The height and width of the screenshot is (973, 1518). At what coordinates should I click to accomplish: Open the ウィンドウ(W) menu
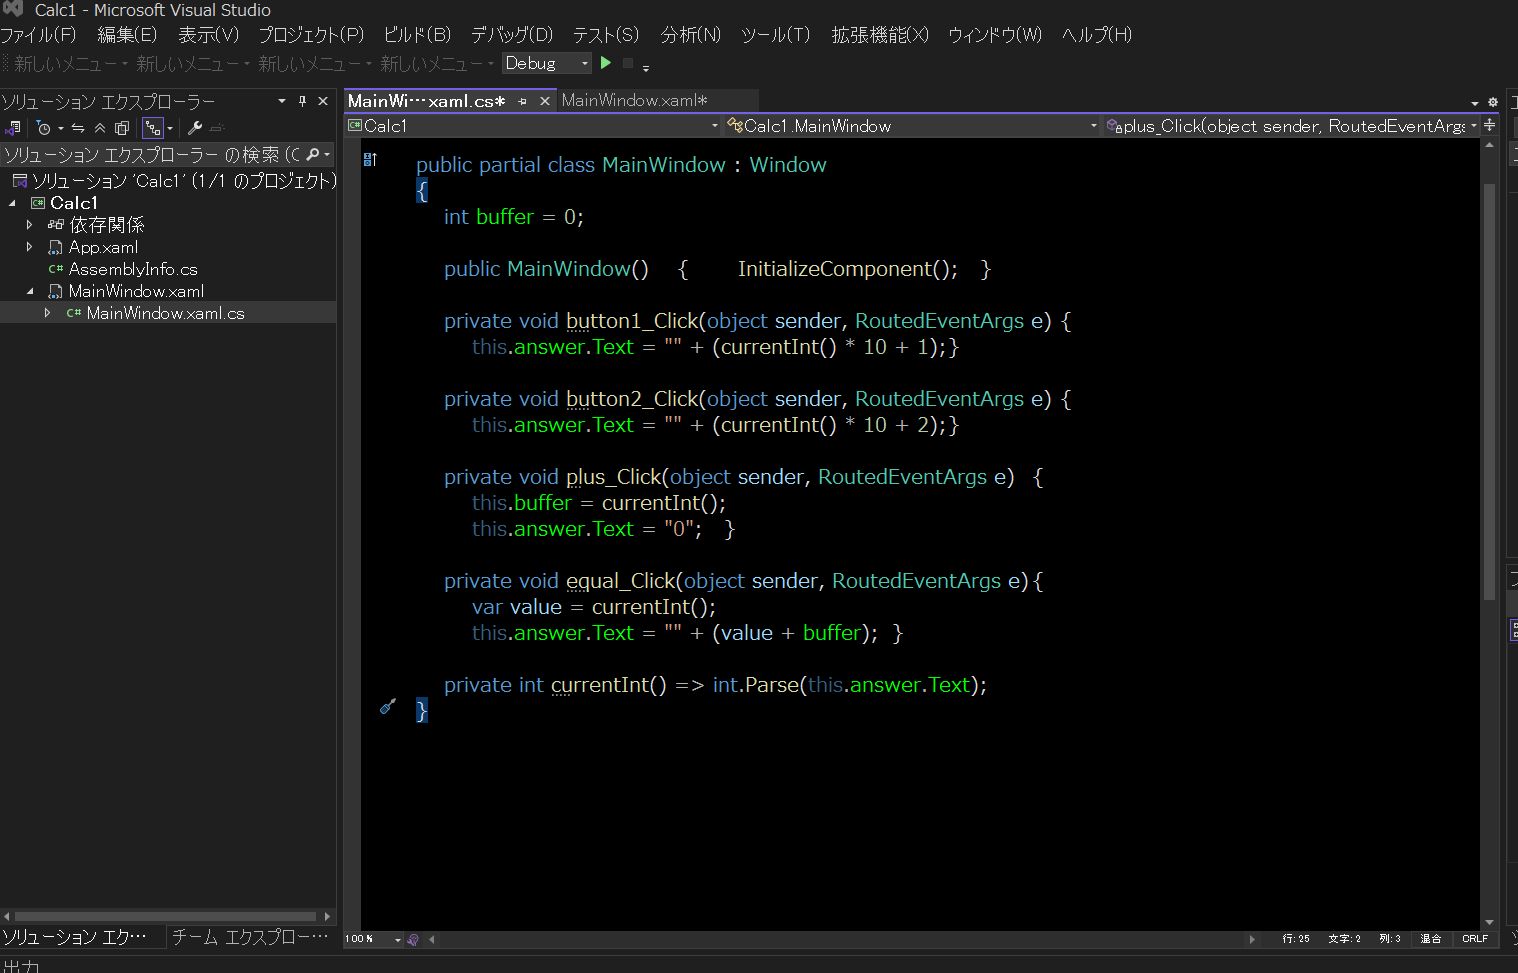(995, 35)
